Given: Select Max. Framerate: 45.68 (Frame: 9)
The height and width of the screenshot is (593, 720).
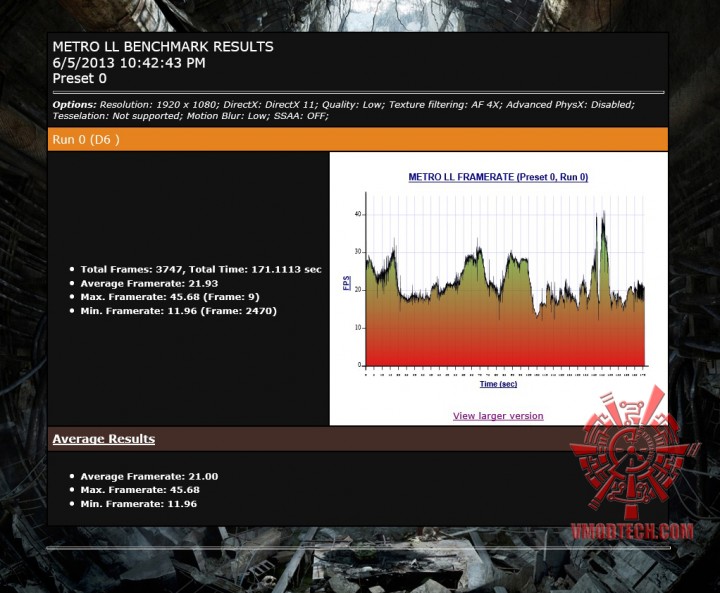Looking at the screenshot, I should coord(170,297).
